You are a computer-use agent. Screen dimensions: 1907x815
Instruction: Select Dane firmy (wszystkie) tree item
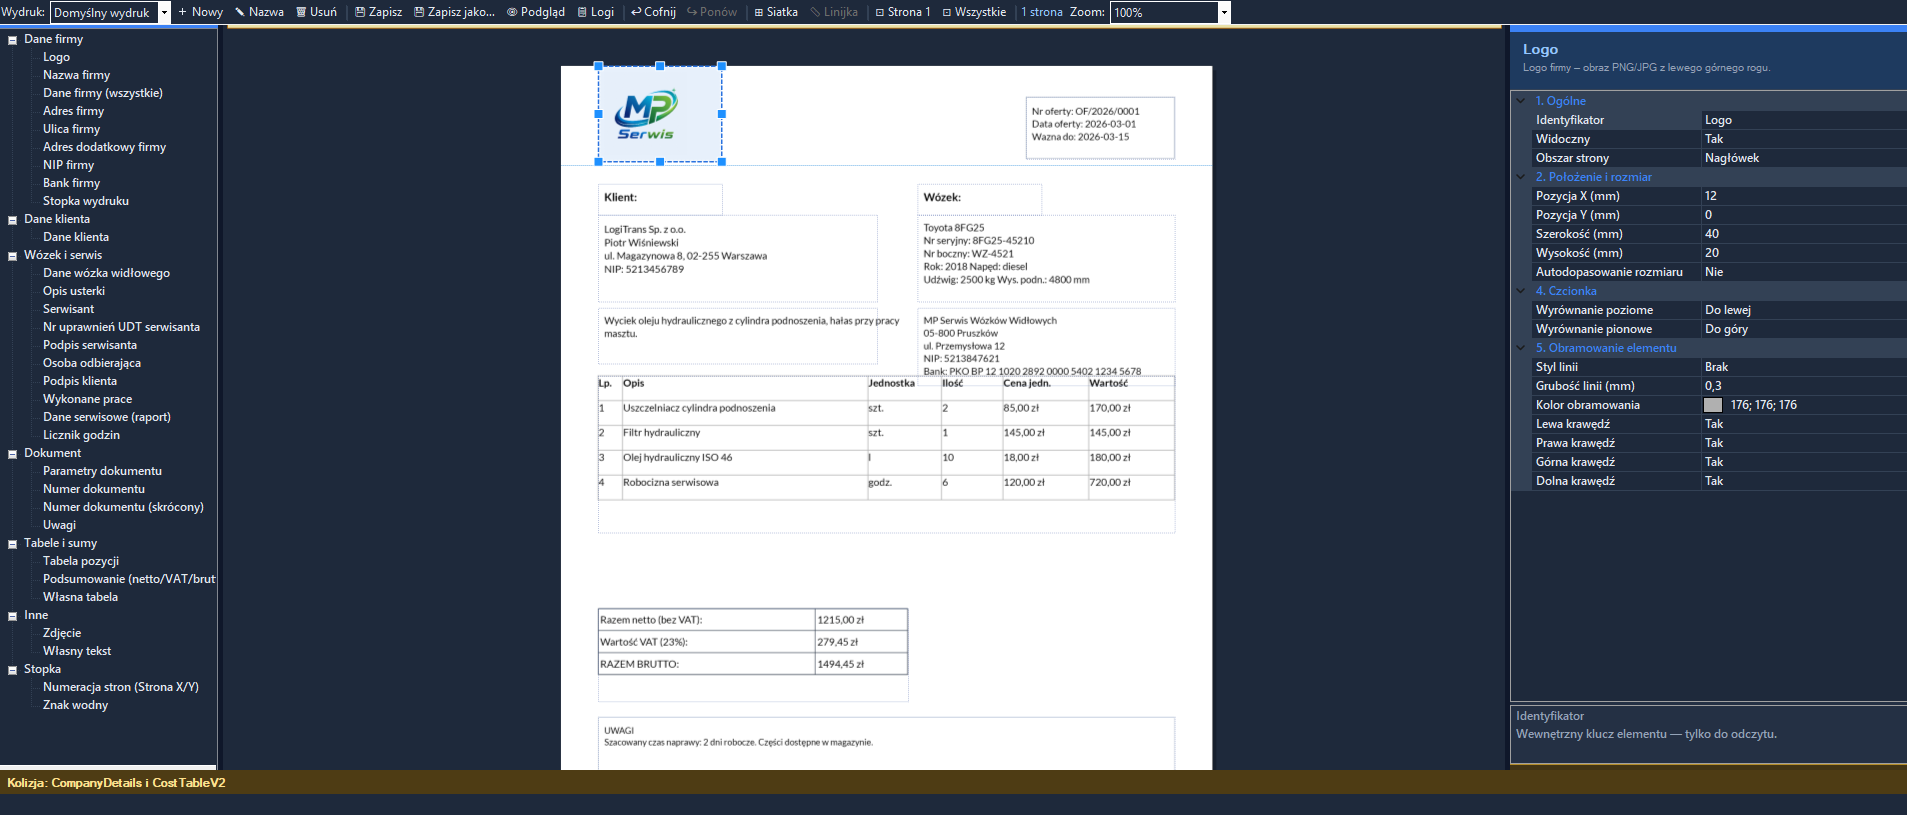click(x=102, y=93)
